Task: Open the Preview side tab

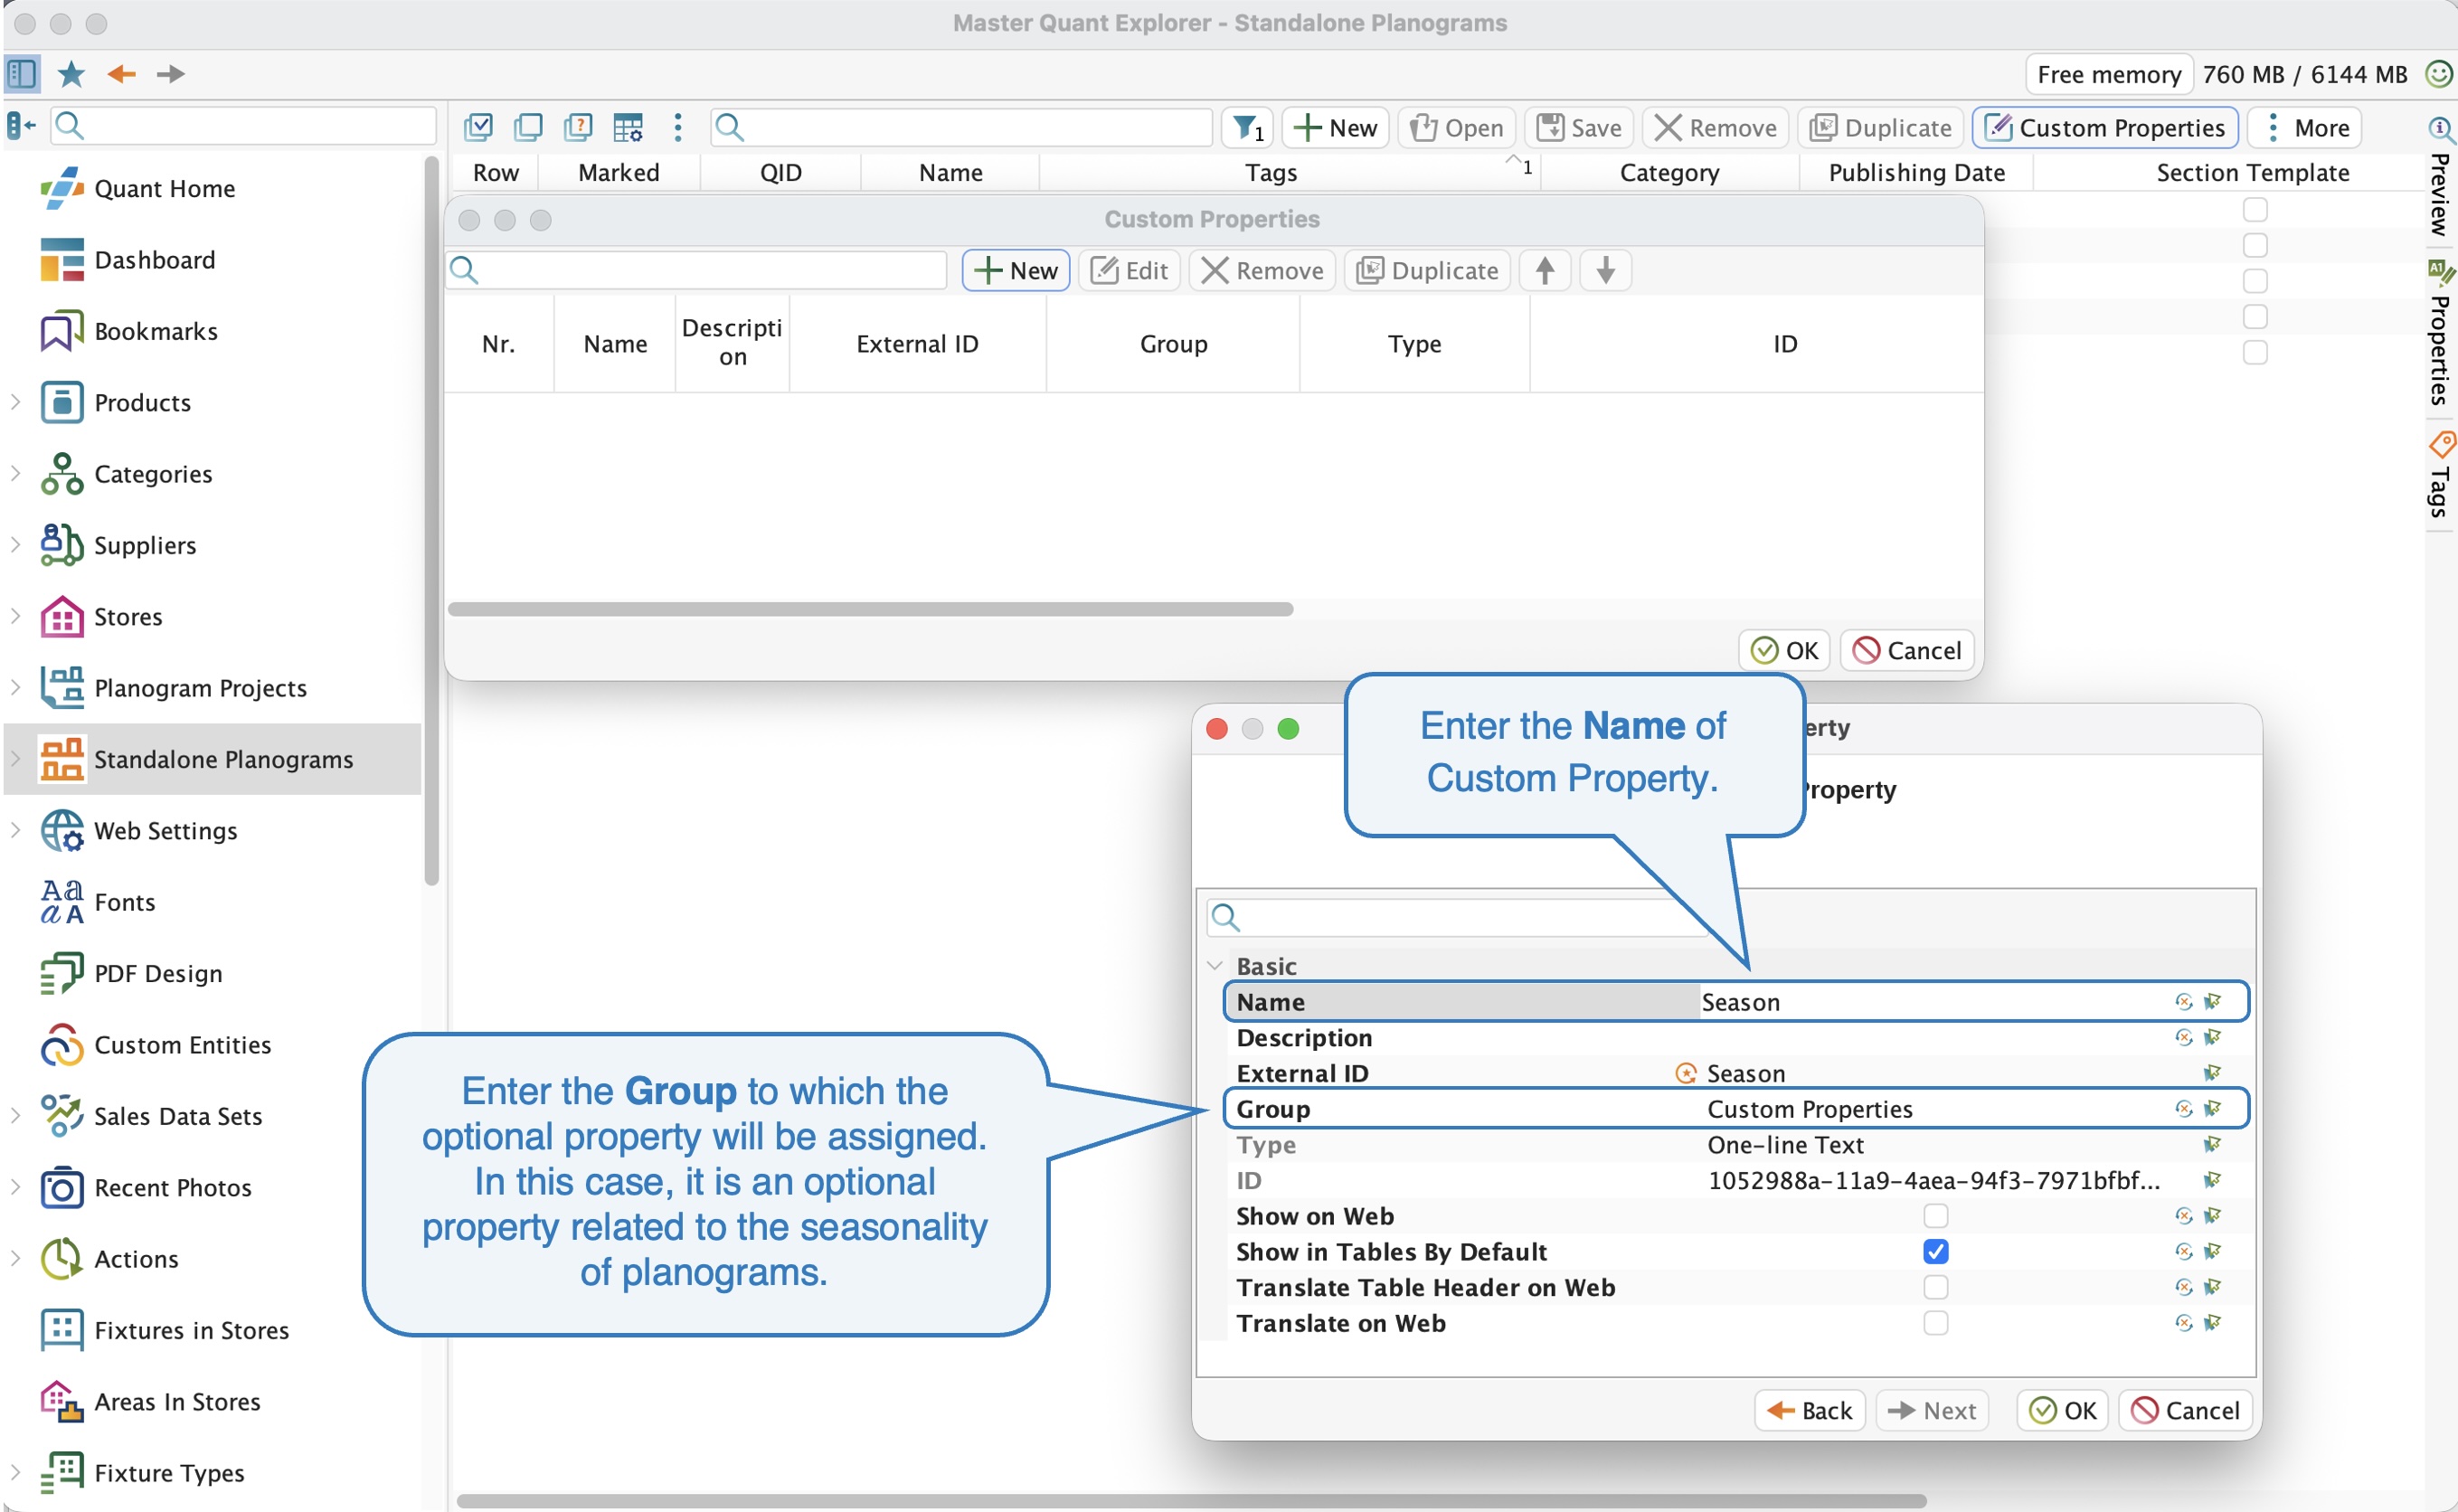Action: (x=2440, y=178)
